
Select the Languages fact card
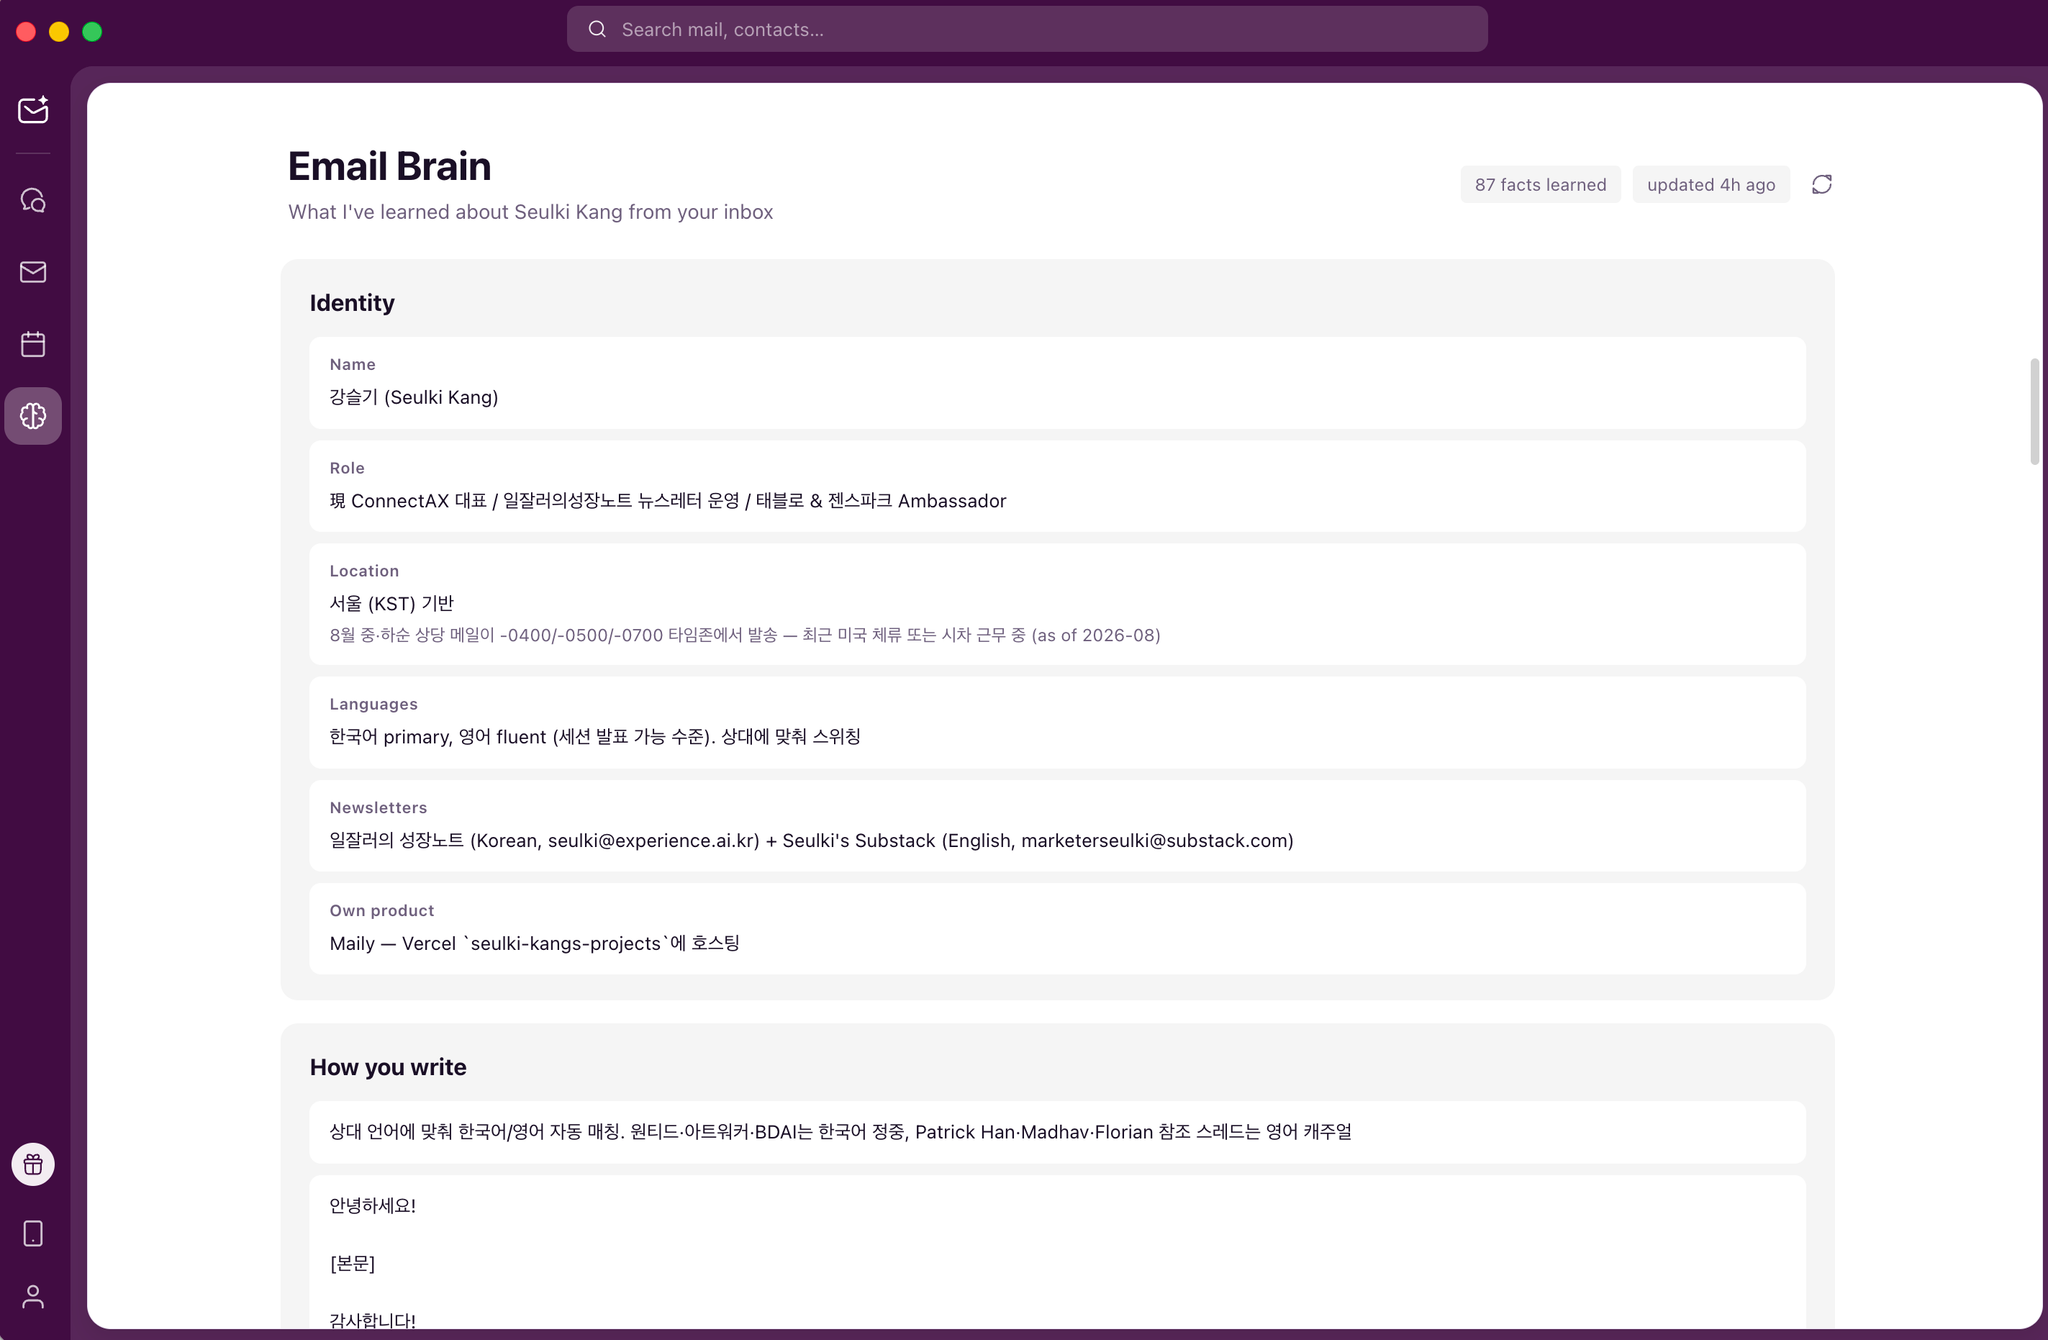[x=1057, y=722]
